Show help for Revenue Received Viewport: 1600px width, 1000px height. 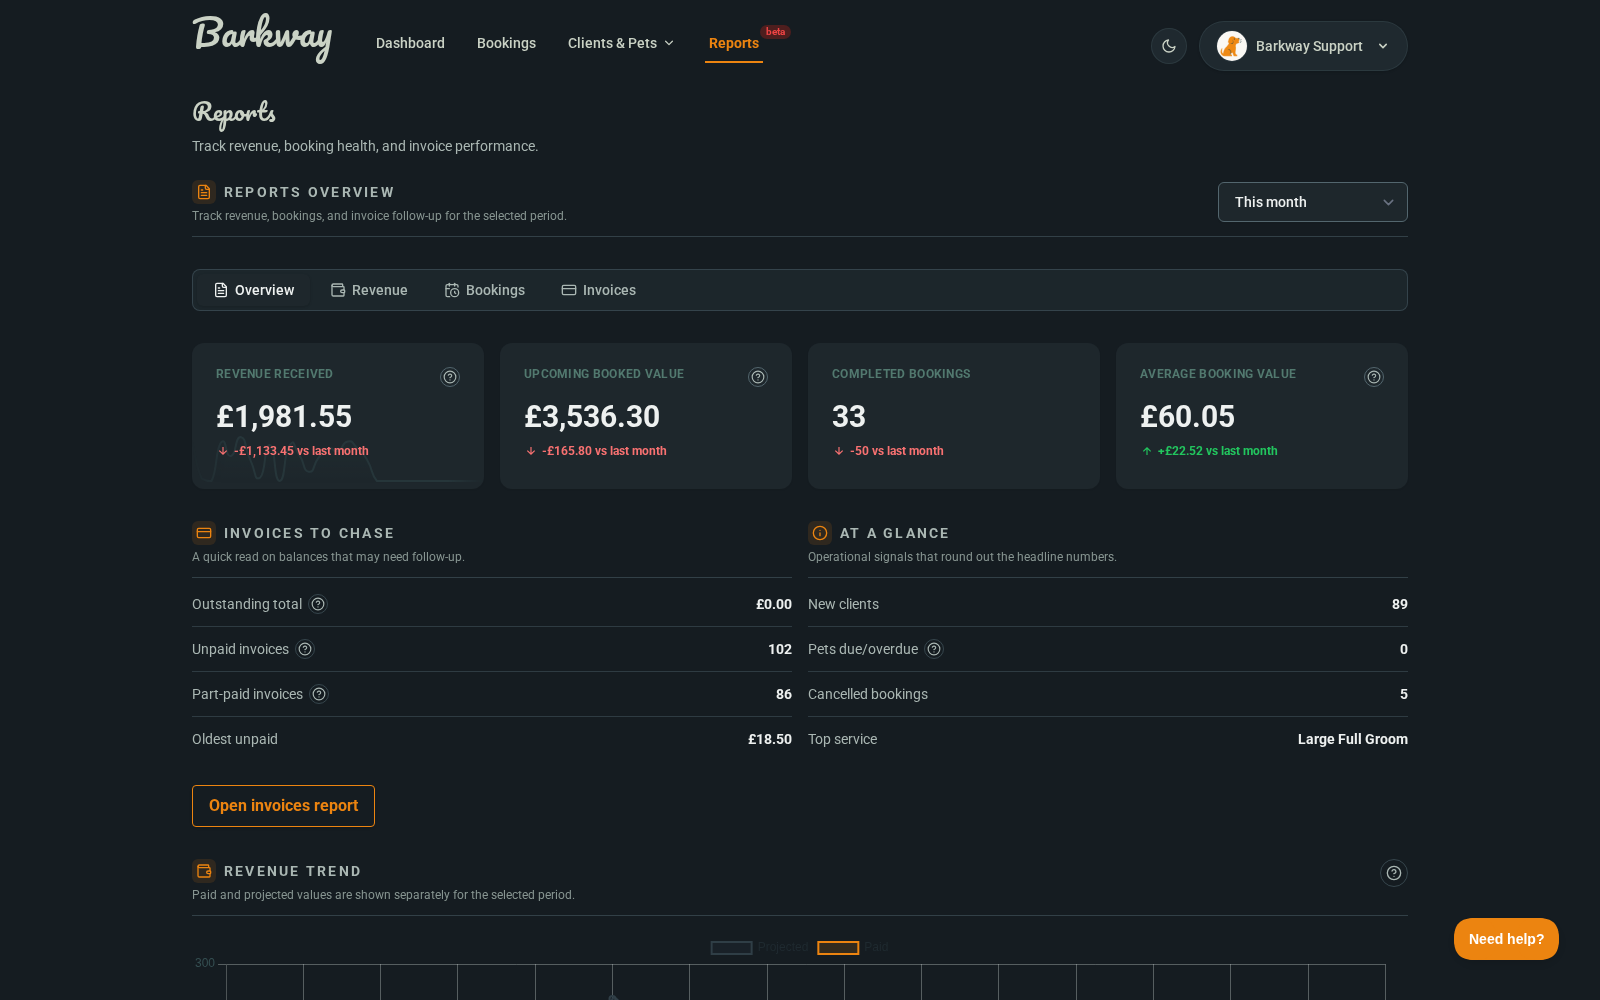[450, 377]
